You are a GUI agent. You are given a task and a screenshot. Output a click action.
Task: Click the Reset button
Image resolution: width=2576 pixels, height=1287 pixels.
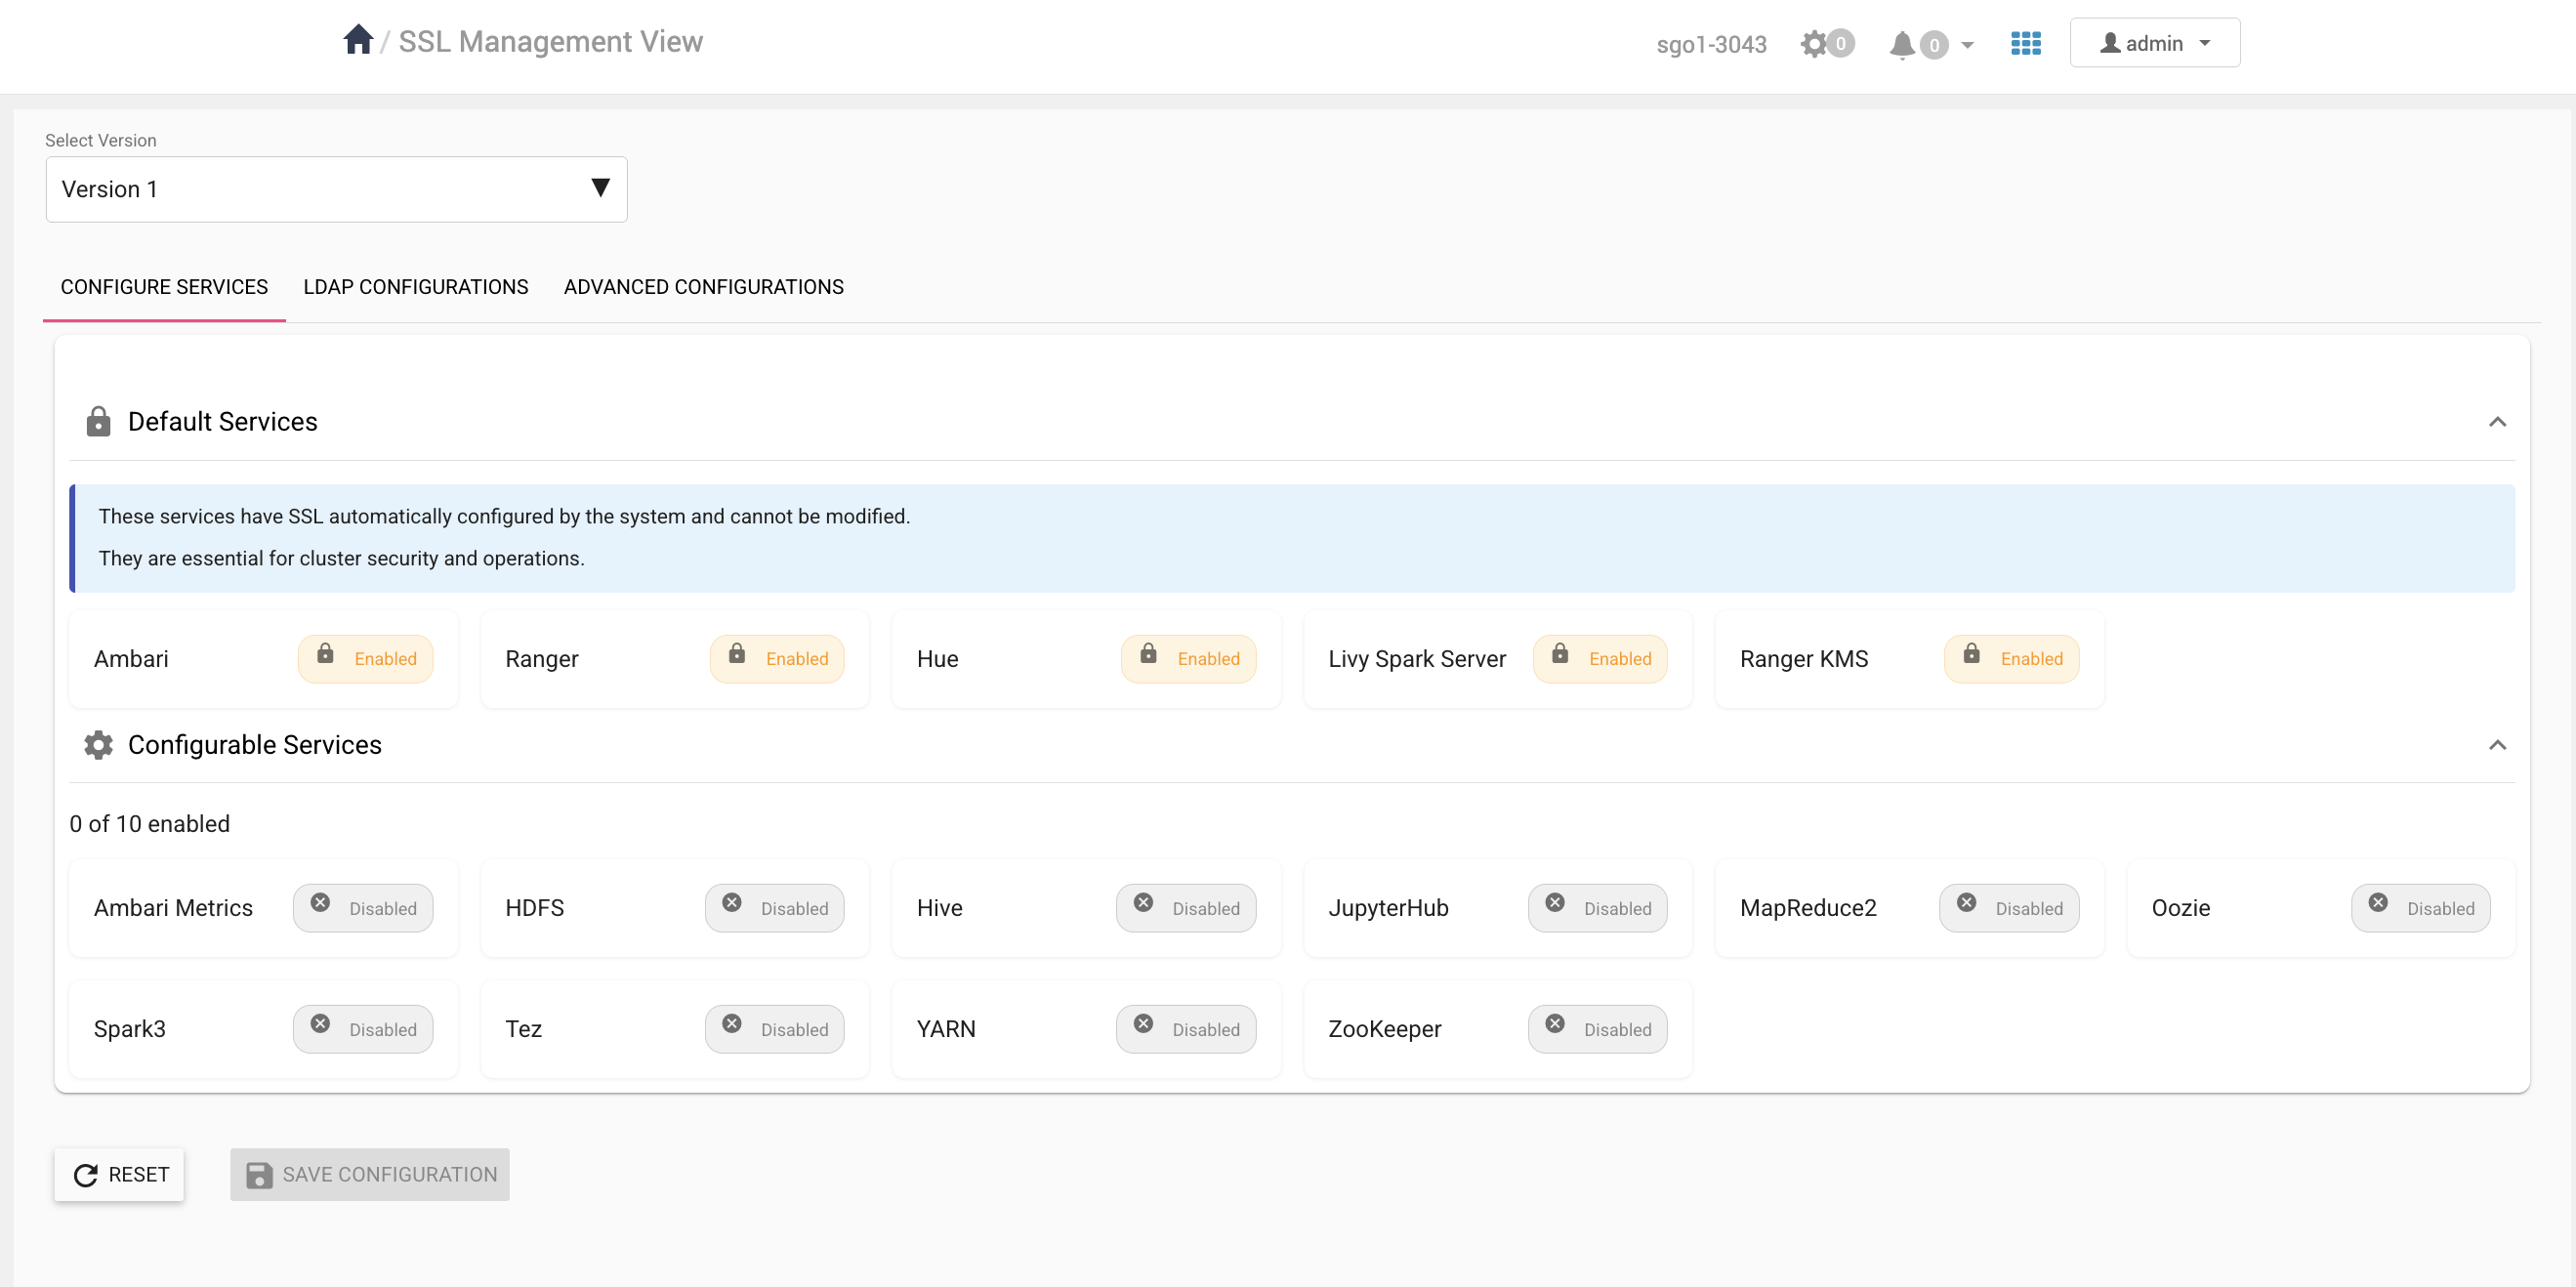(119, 1174)
